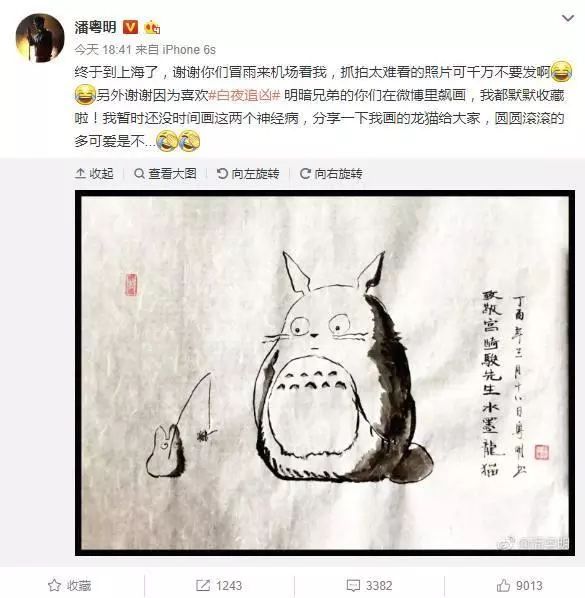The image size is (585, 598).
Task: Click the upward arrow icon beside 收起
Action: (80, 174)
